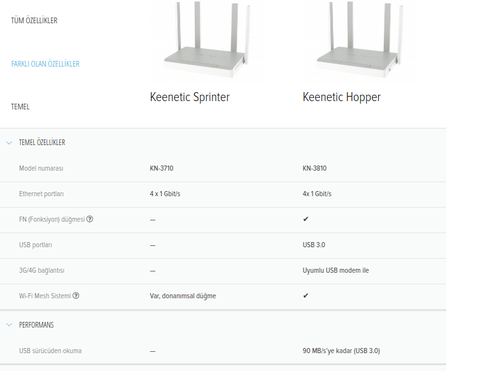The height and width of the screenshot is (371, 480).
Task: Open the Keenetic Sprinter product title
Action: [190, 97]
